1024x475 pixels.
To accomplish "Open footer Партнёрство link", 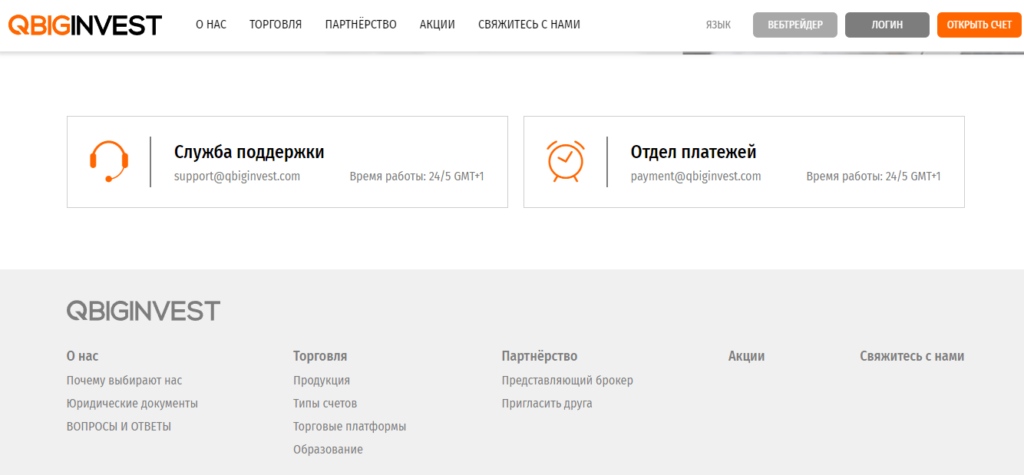I will tap(539, 356).
